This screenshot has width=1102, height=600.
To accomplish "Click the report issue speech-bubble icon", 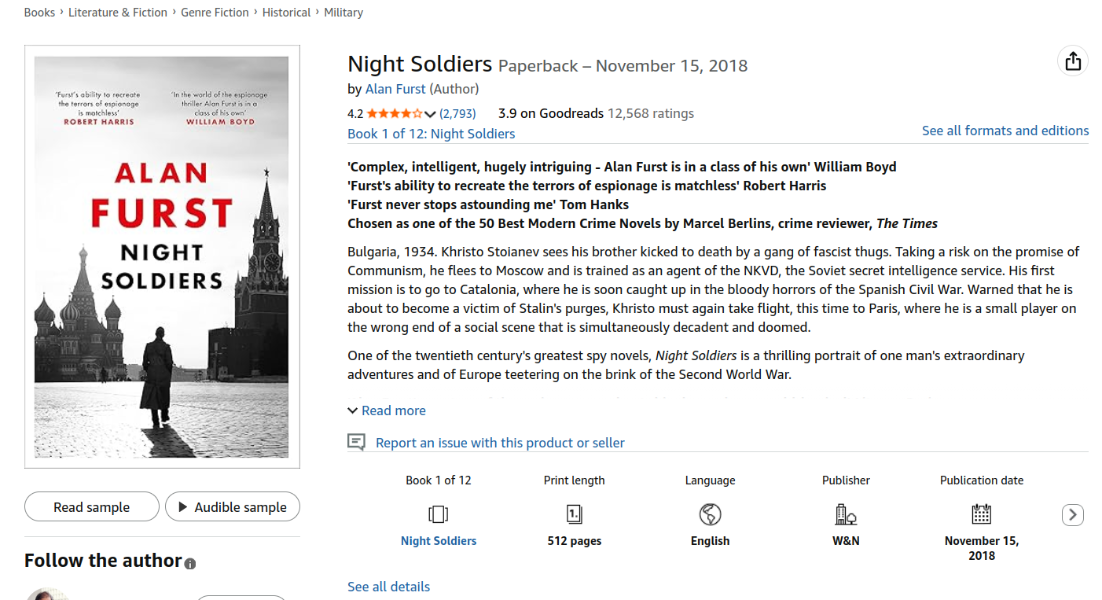I will coord(356,442).
